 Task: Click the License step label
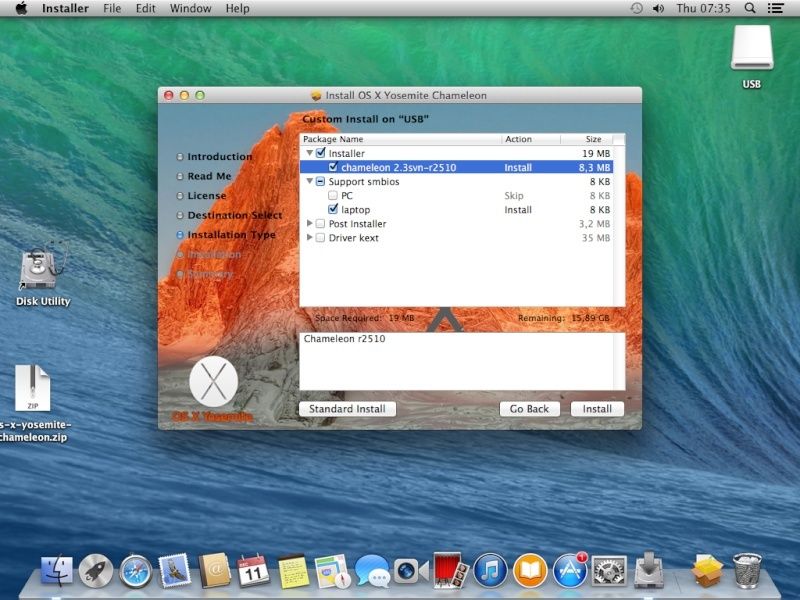(x=207, y=195)
